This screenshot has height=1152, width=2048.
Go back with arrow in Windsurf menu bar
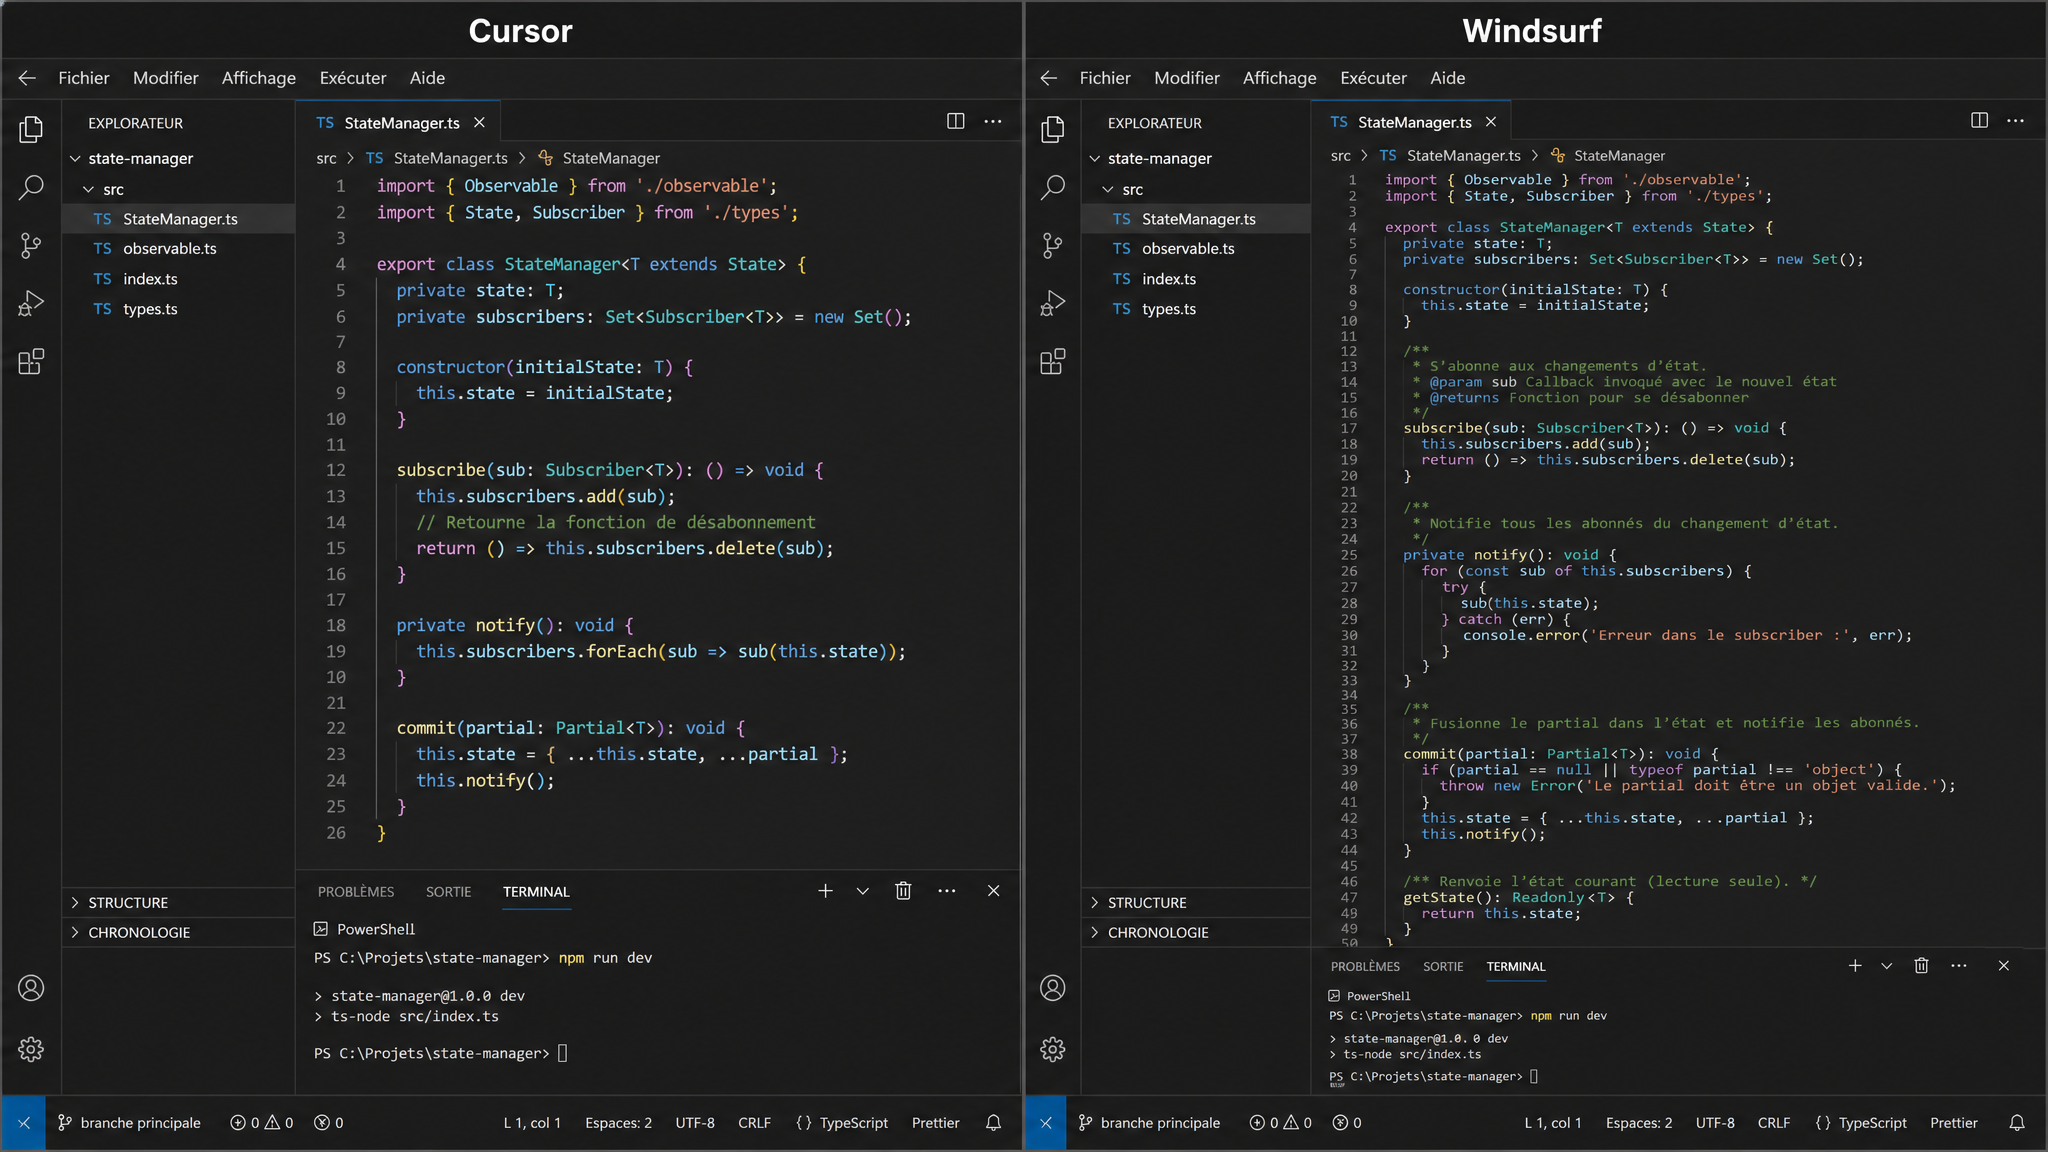(x=1048, y=78)
